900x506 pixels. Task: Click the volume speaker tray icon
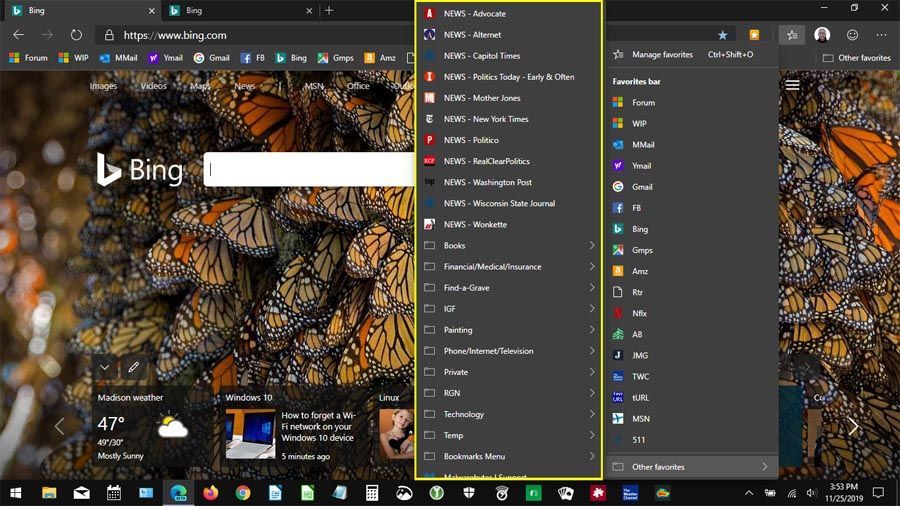pos(811,493)
